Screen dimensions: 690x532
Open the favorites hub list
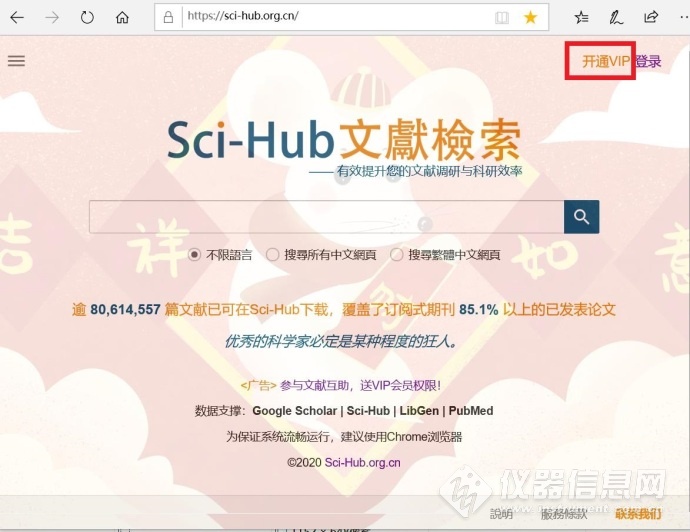pyautogui.click(x=581, y=18)
